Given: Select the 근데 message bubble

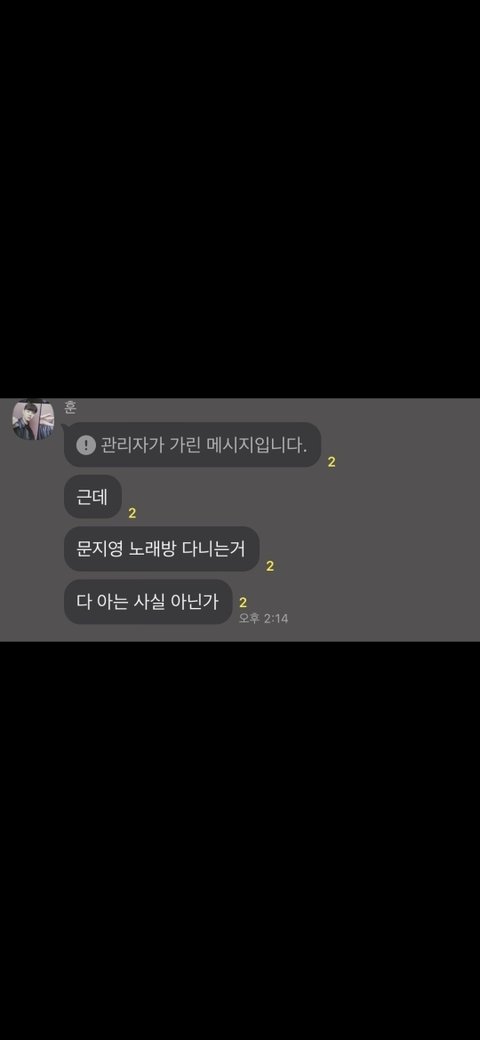Looking at the screenshot, I should [93, 497].
